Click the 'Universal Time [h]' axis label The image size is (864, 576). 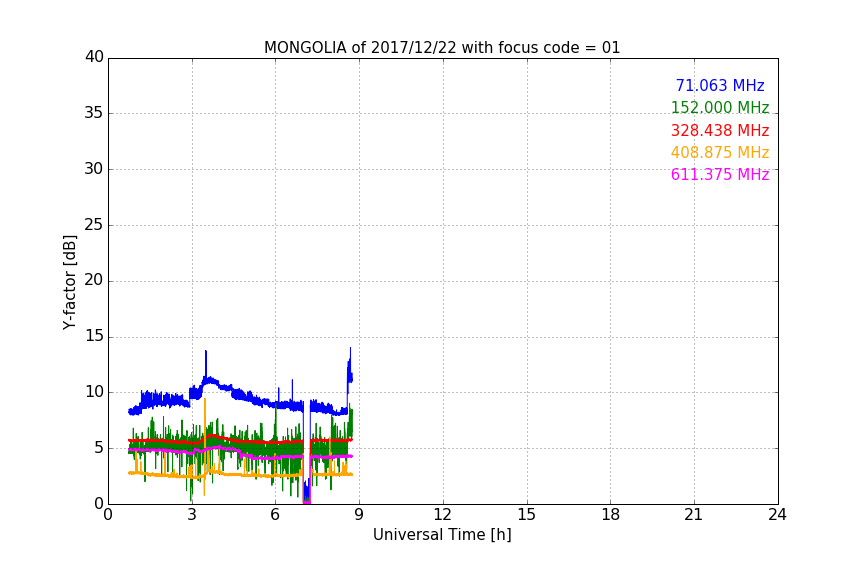(x=442, y=535)
